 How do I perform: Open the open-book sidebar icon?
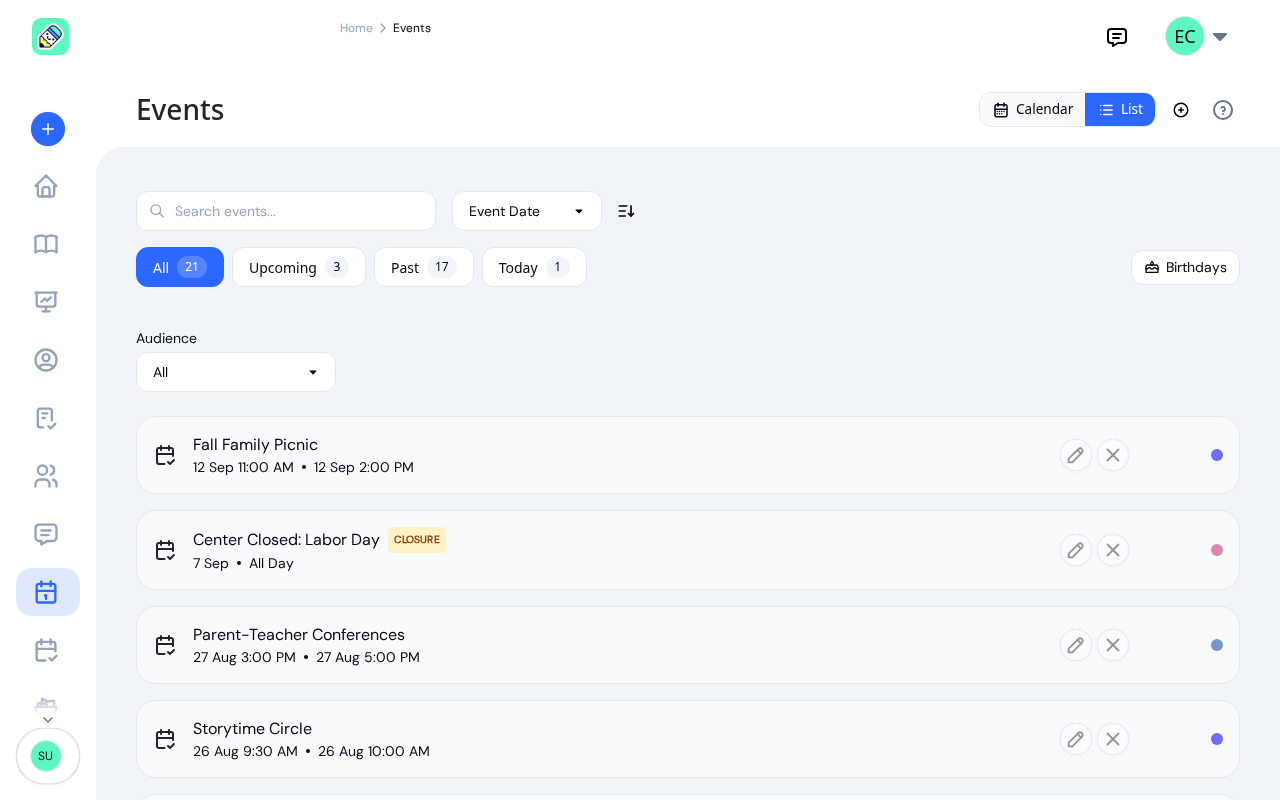[x=46, y=244]
